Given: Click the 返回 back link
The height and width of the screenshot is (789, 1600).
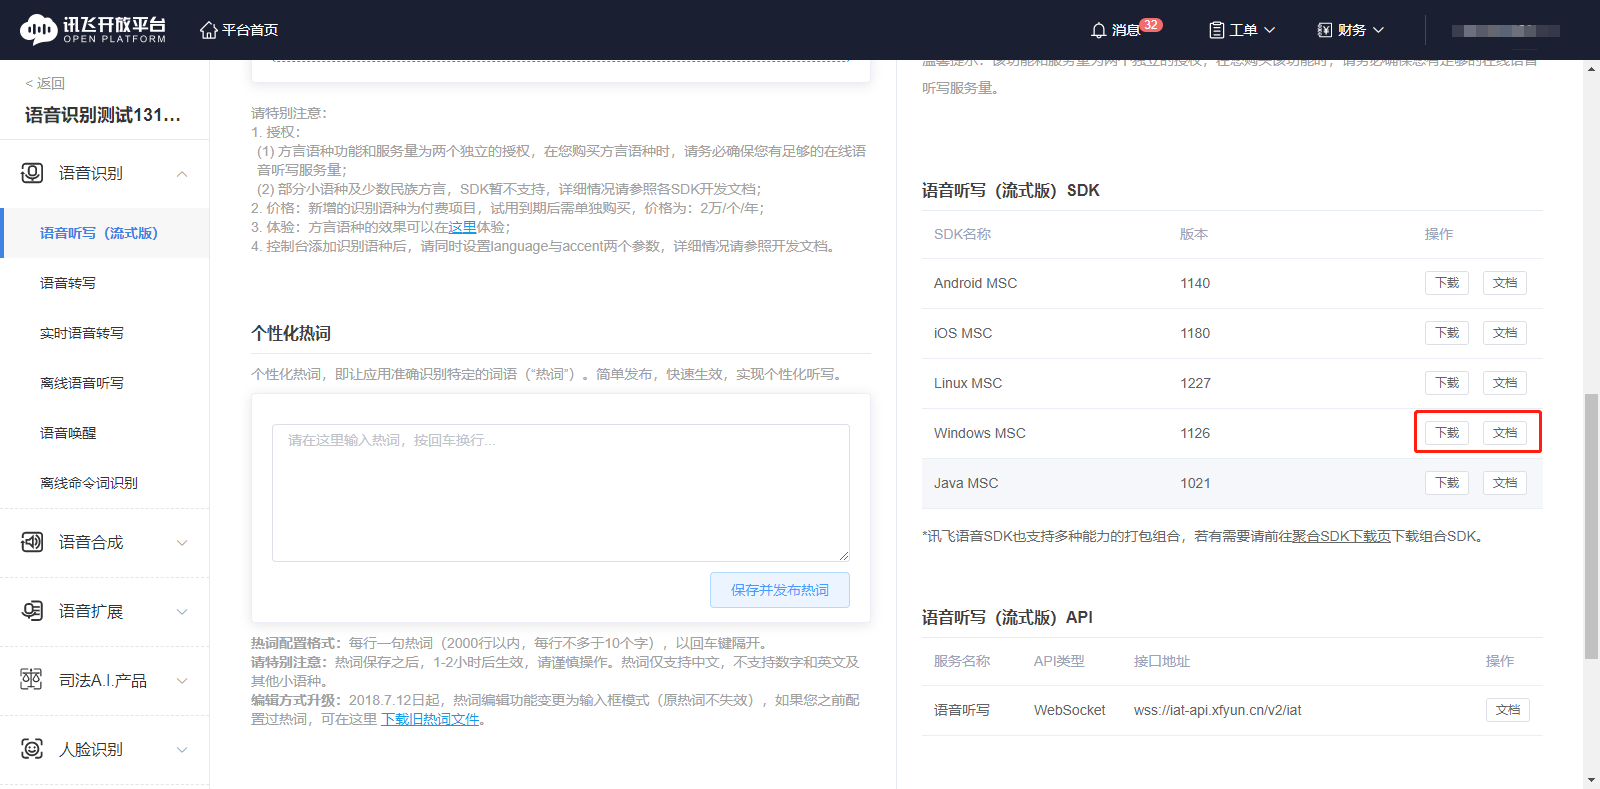Looking at the screenshot, I should [45, 83].
